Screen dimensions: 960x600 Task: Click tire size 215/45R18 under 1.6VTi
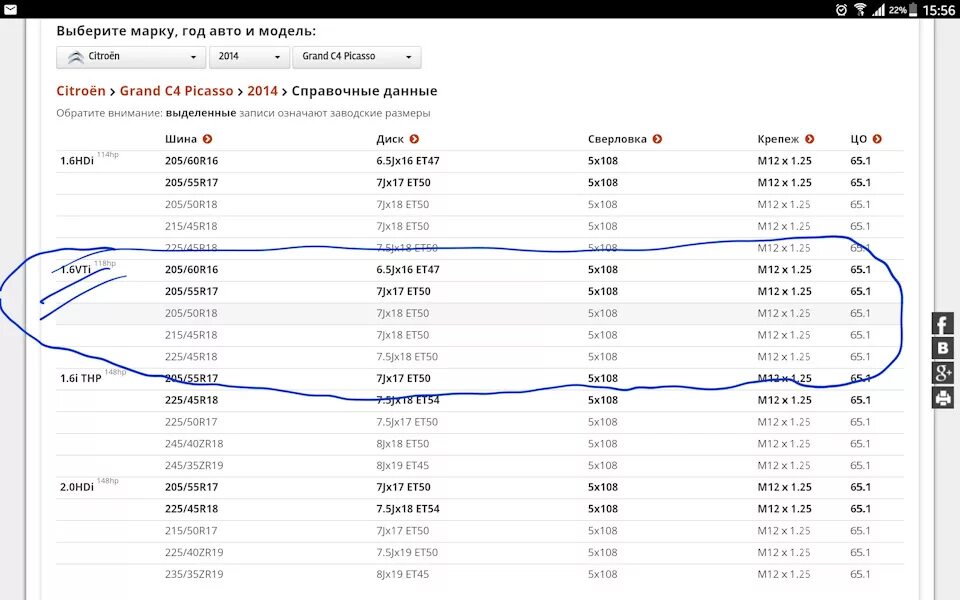click(x=191, y=335)
